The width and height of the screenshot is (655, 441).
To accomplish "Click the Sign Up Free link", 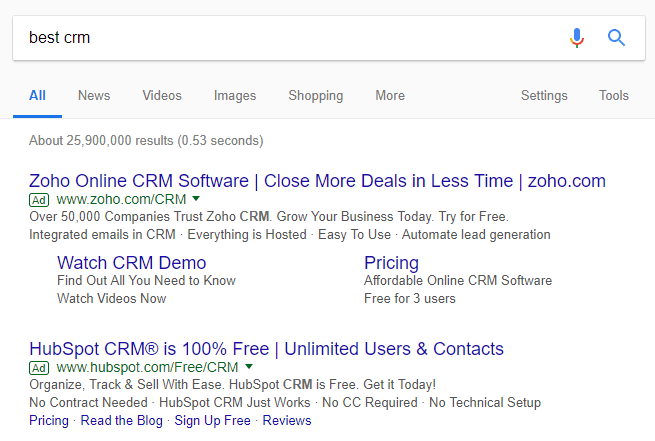I will pyautogui.click(x=213, y=421).
